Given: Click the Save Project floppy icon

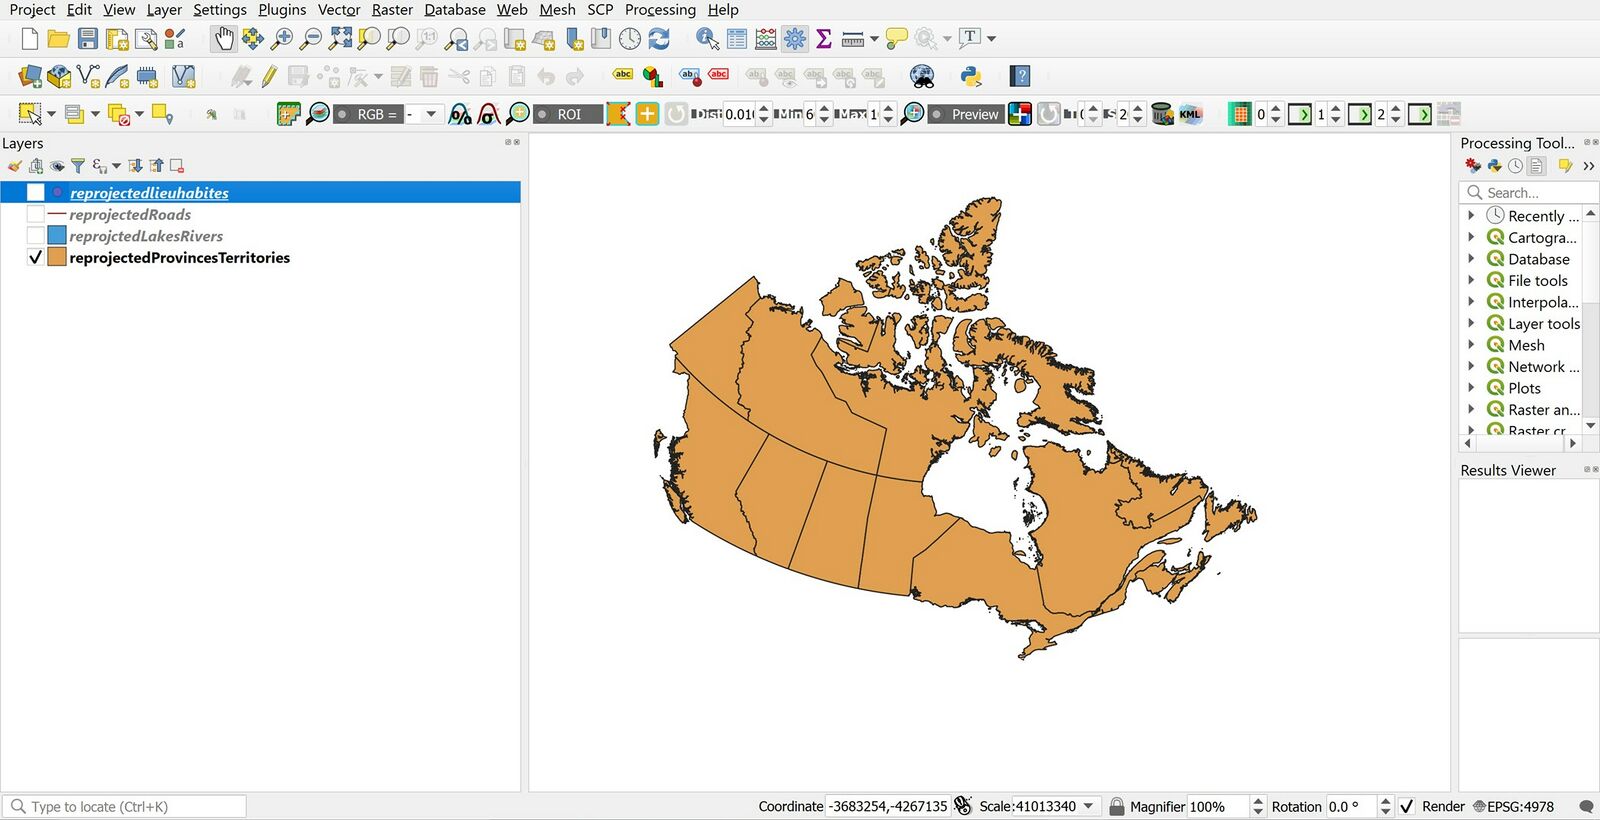Looking at the screenshot, I should pyautogui.click(x=88, y=39).
